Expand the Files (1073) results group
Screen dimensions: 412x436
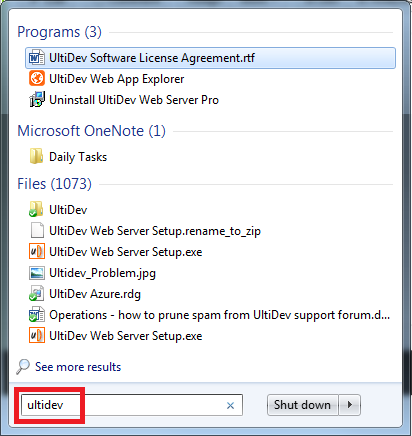pyautogui.click(x=54, y=184)
